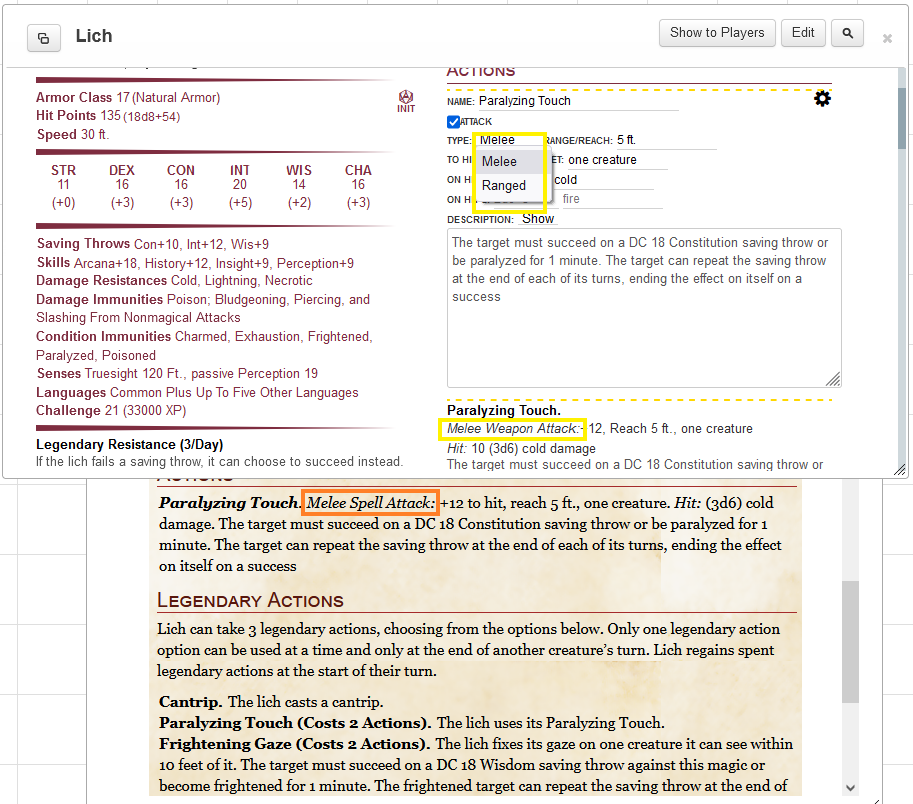Click the Paralyzing Touch name field
This screenshot has width=913, height=804.
click(577, 101)
